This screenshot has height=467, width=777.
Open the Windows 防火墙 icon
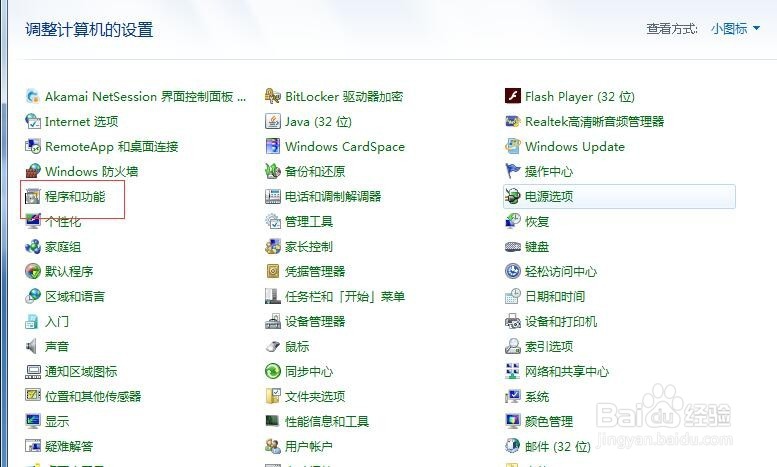tap(33, 171)
